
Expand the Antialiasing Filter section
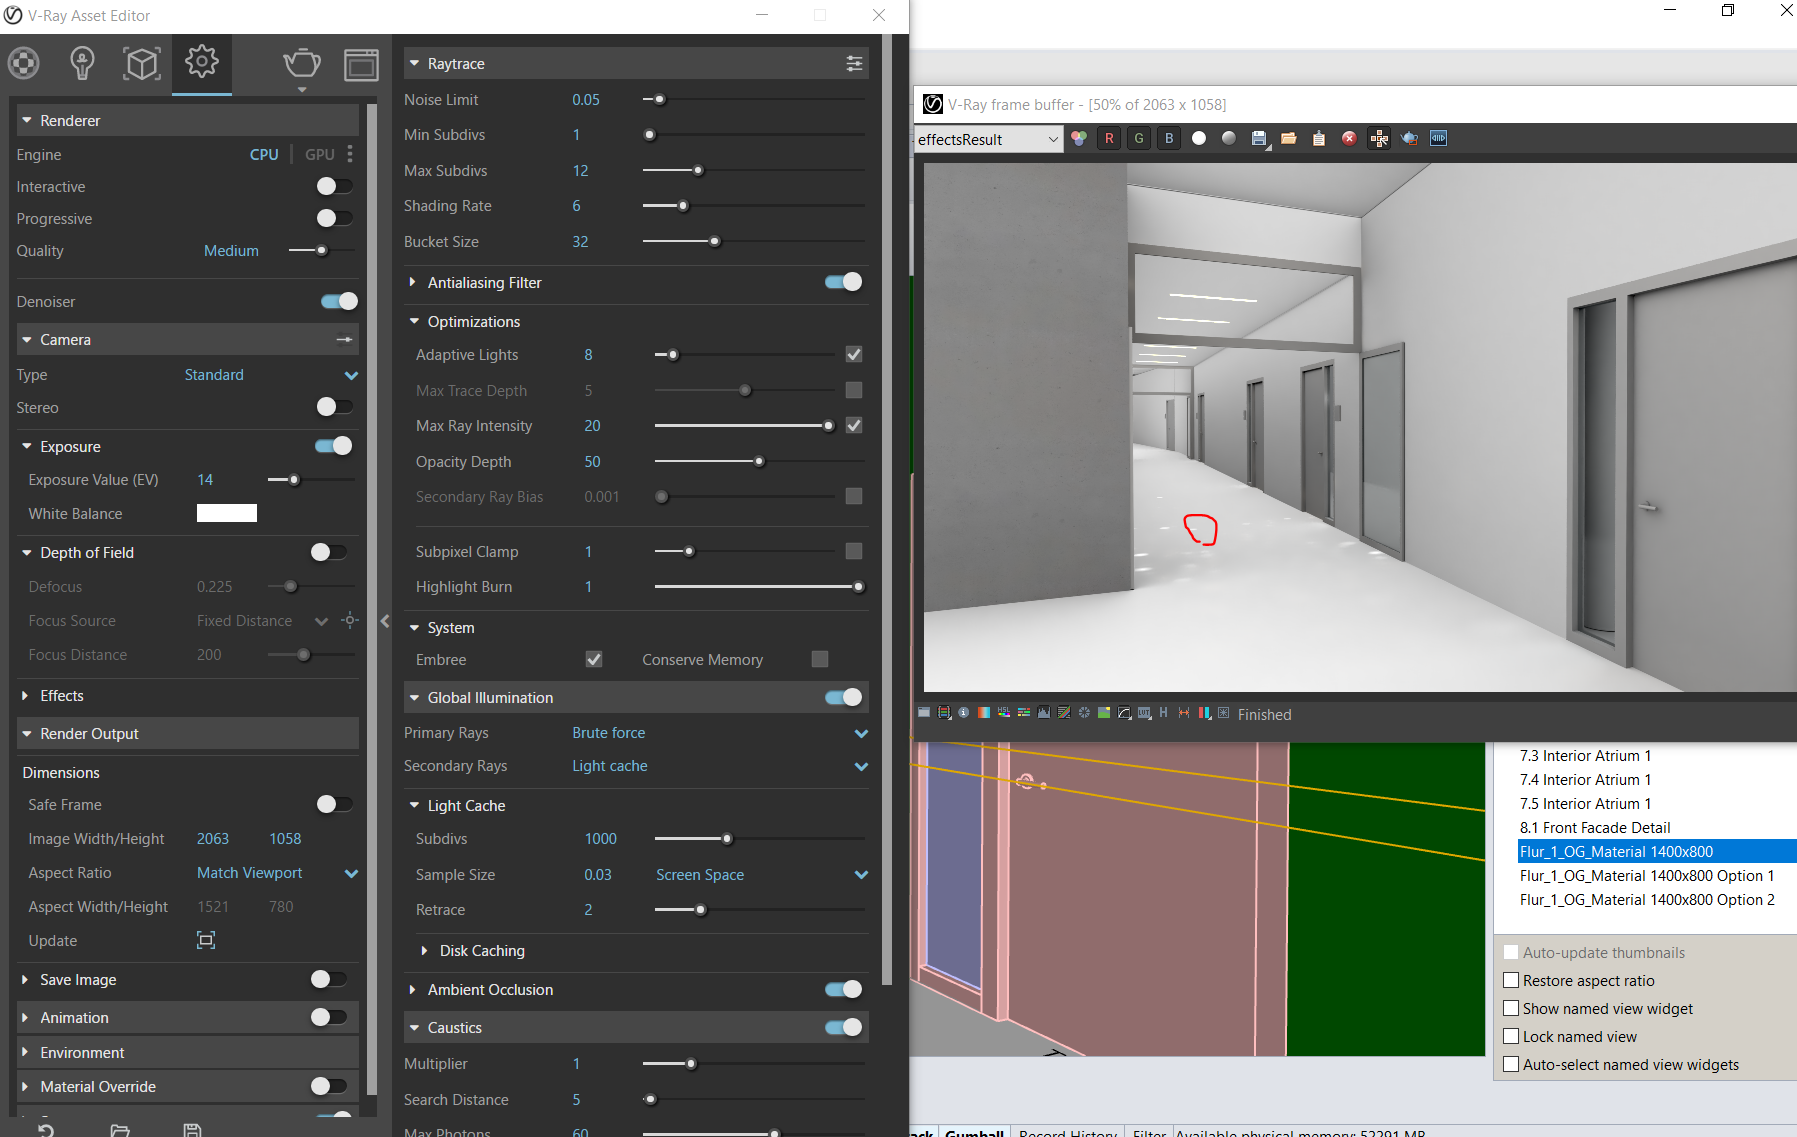[413, 283]
